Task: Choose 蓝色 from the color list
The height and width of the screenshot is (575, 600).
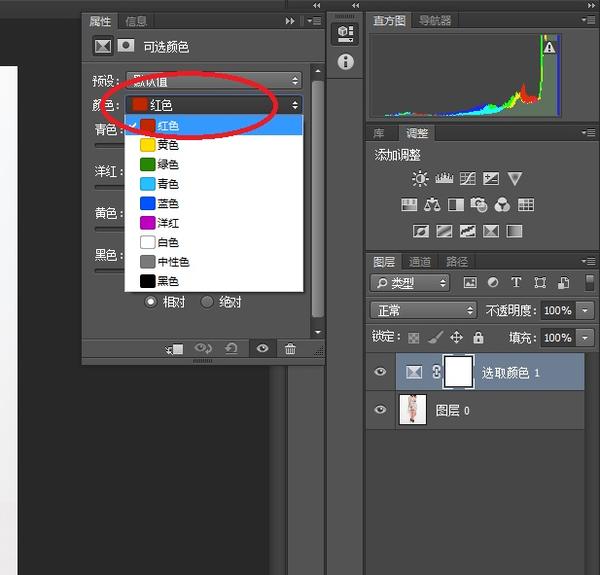Action: [214, 204]
